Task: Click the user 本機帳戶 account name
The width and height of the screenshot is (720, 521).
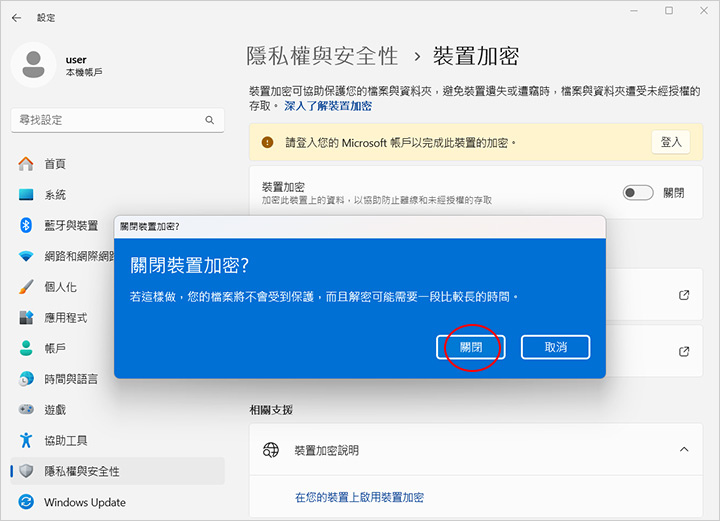Action: (84, 66)
